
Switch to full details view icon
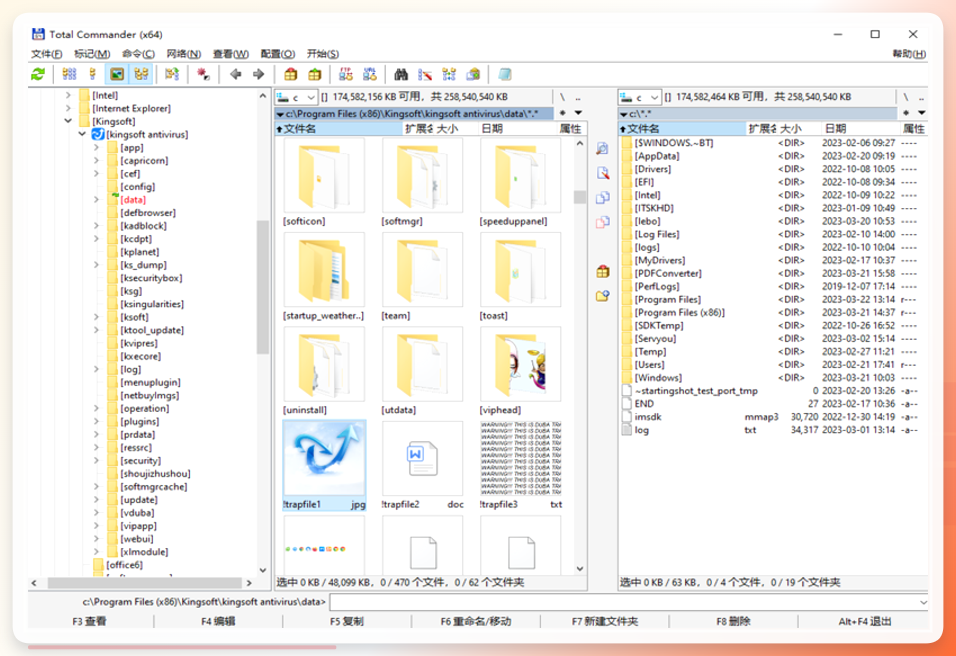(x=93, y=74)
